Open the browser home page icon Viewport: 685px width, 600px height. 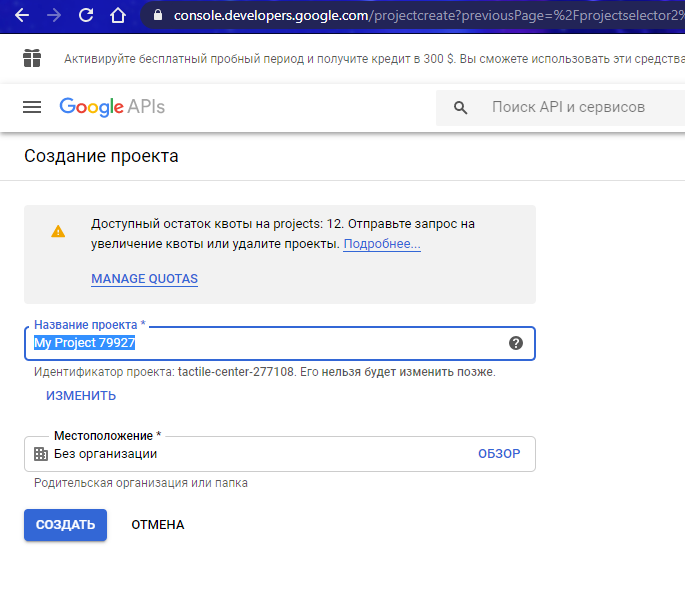pos(118,15)
